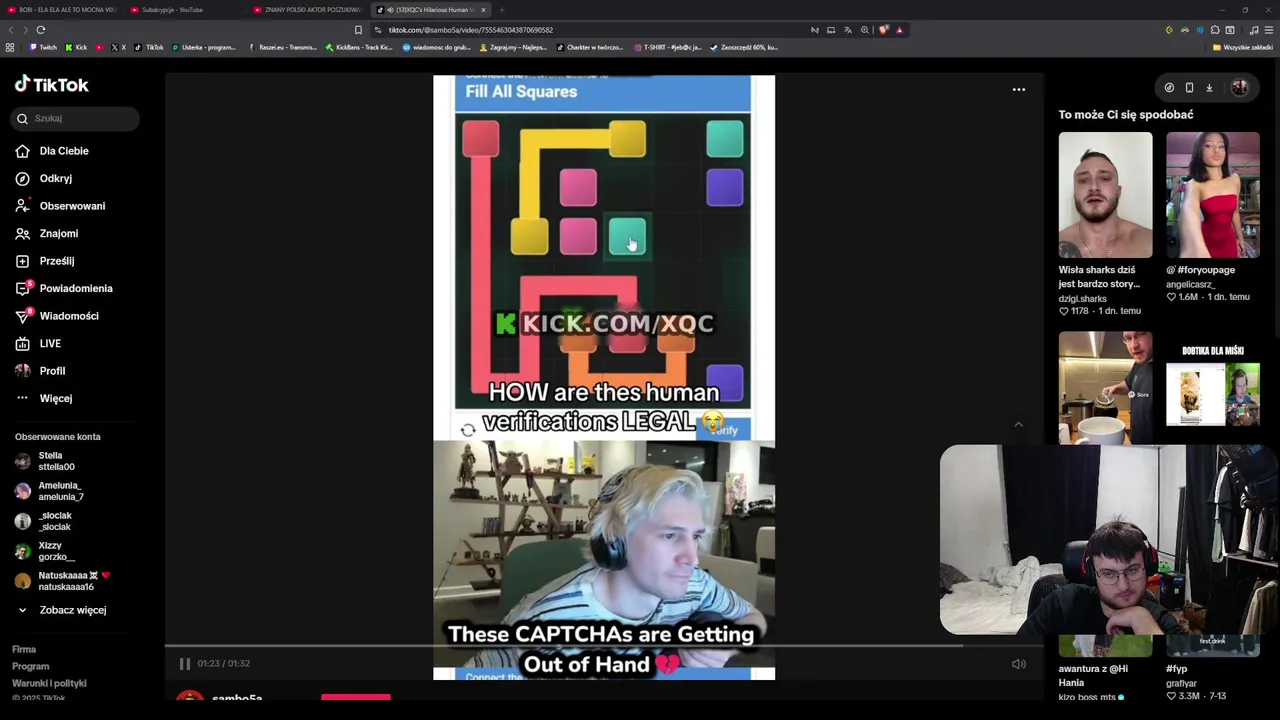Click browser back arrow
1280x720 pixels.
pos(10,30)
